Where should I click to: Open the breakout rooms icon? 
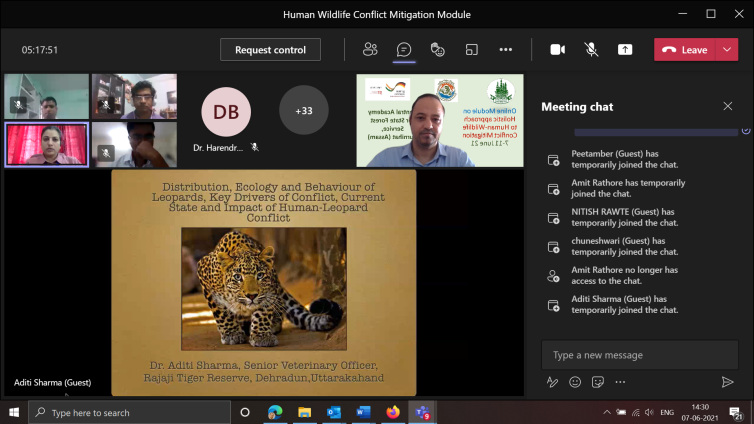coord(471,49)
